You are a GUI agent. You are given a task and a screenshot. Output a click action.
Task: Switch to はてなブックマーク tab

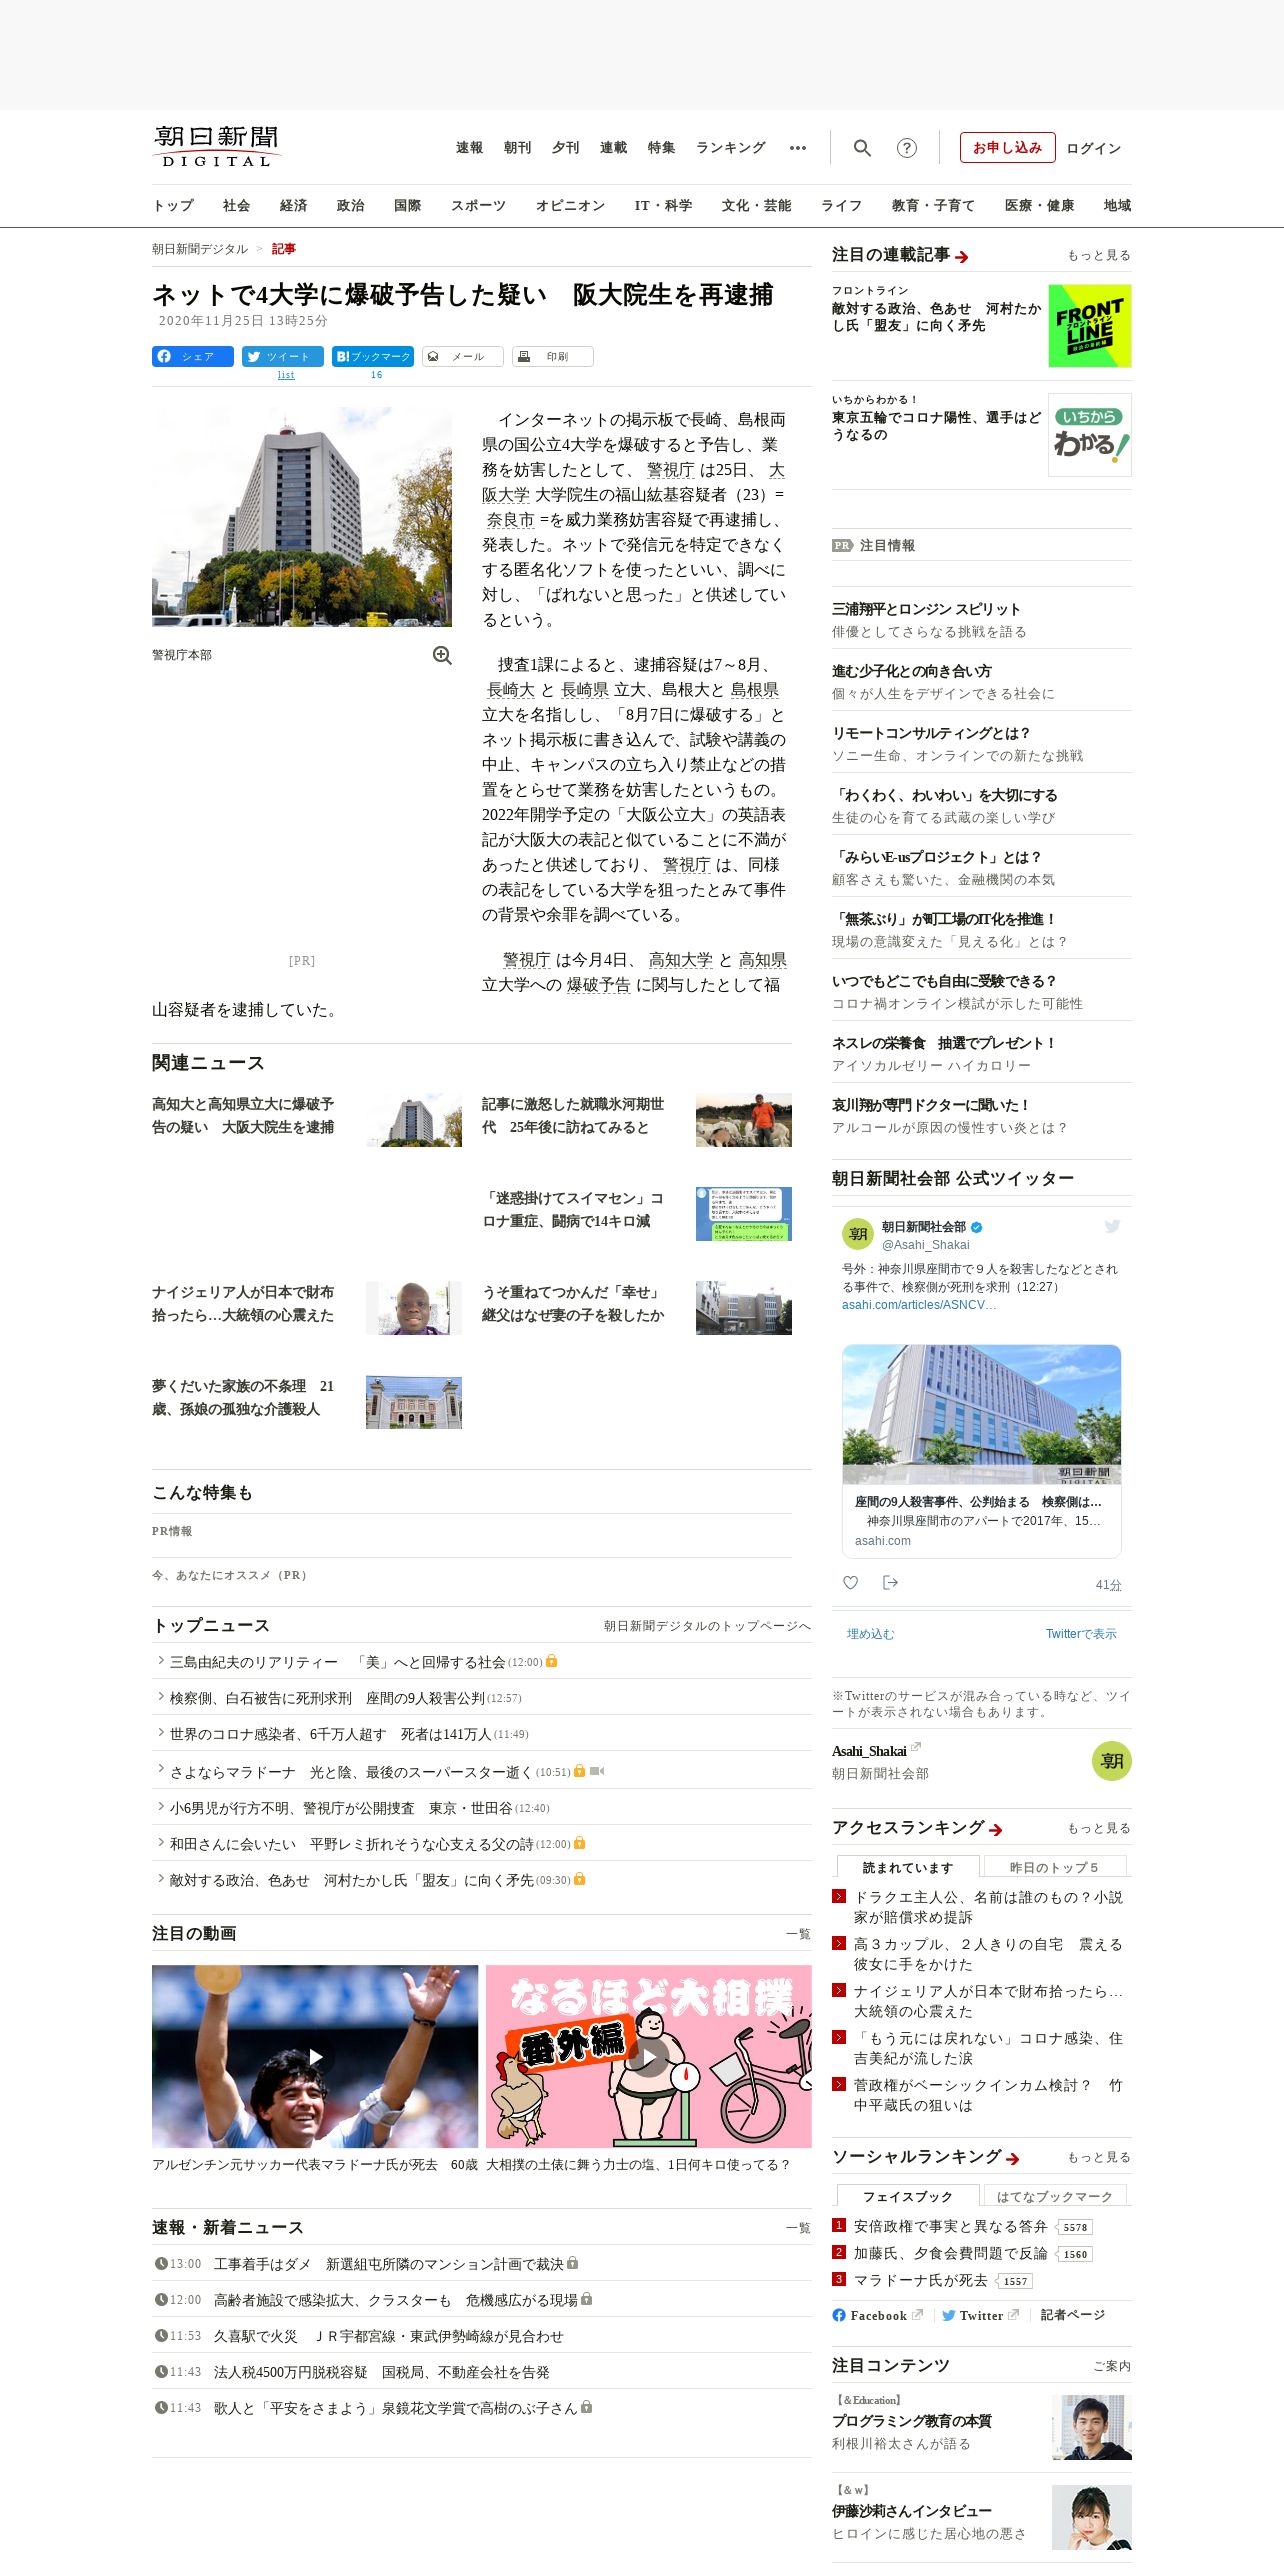1054,2196
